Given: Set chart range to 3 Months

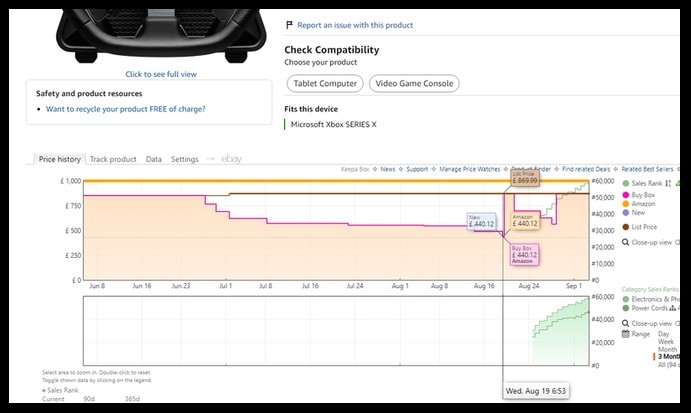Looking at the screenshot, I should 669,357.
